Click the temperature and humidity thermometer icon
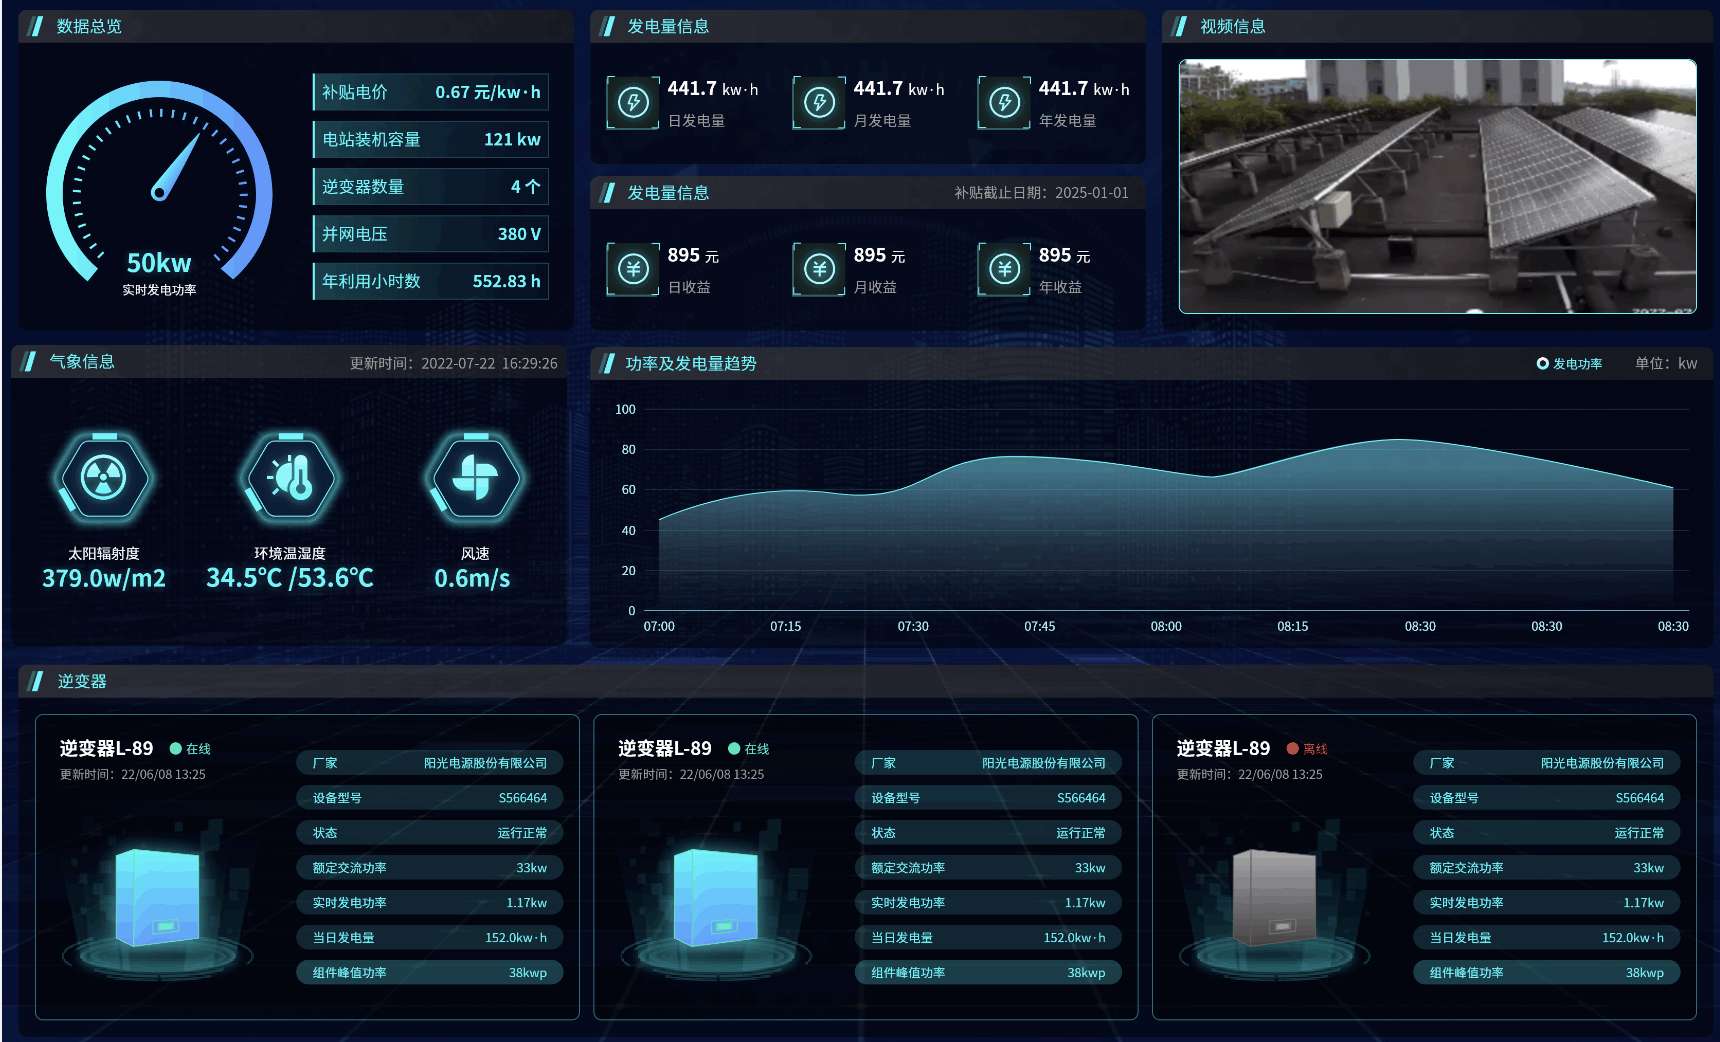Viewport: 1720px width, 1042px height. tap(290, 478)
